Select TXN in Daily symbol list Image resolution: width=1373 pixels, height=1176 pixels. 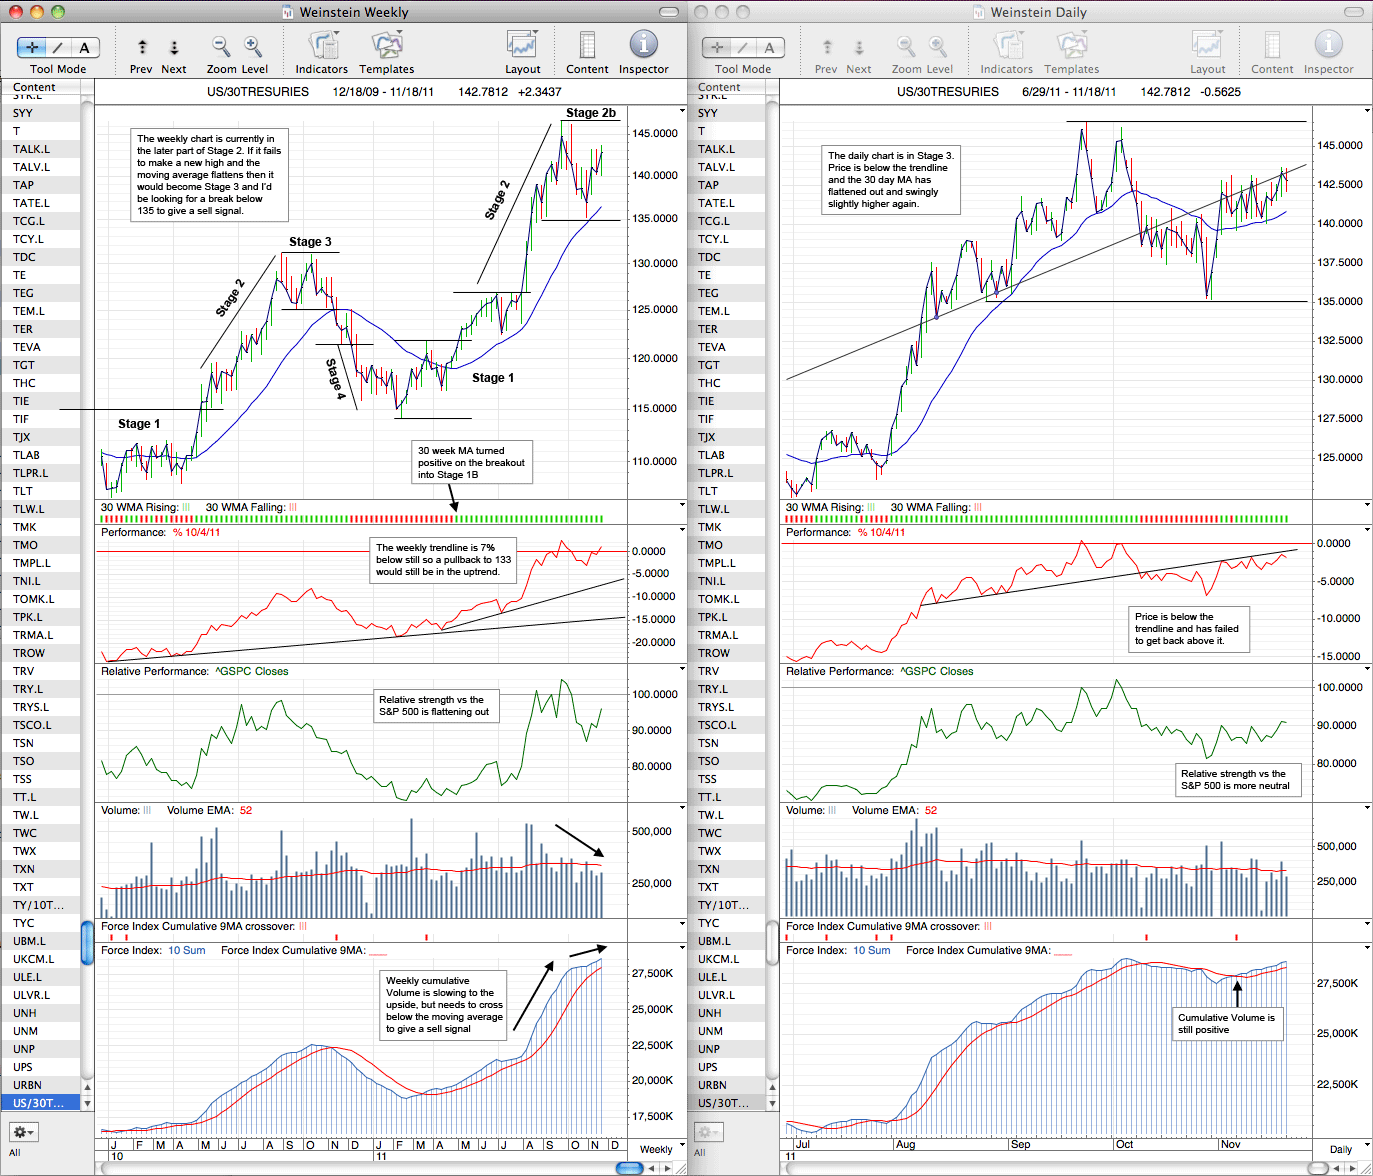tap(725, 869)
